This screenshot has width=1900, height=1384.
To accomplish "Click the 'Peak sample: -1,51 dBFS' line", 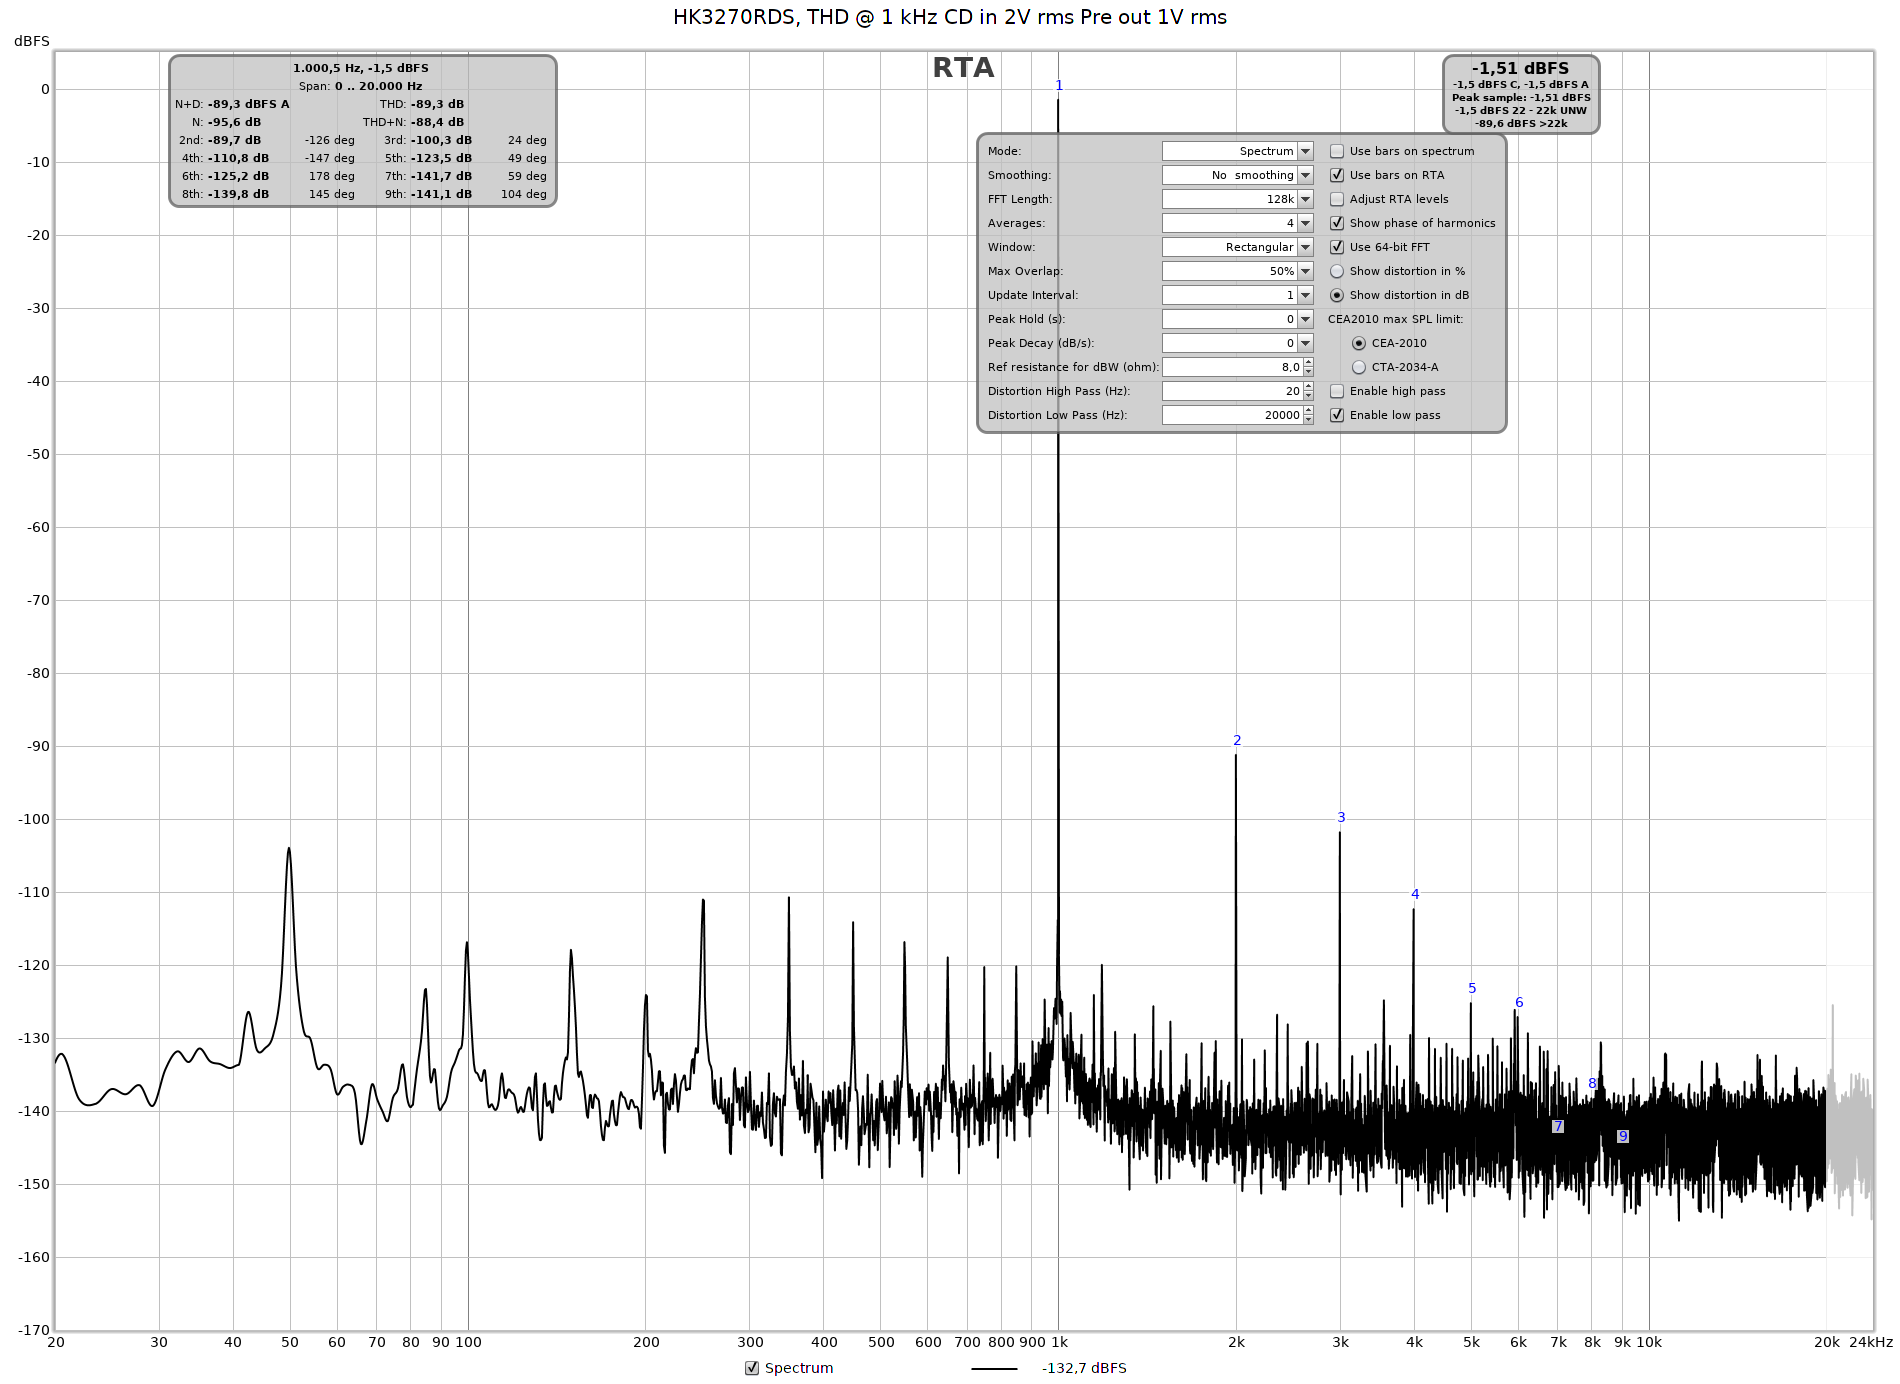I will coord(1521,98).
